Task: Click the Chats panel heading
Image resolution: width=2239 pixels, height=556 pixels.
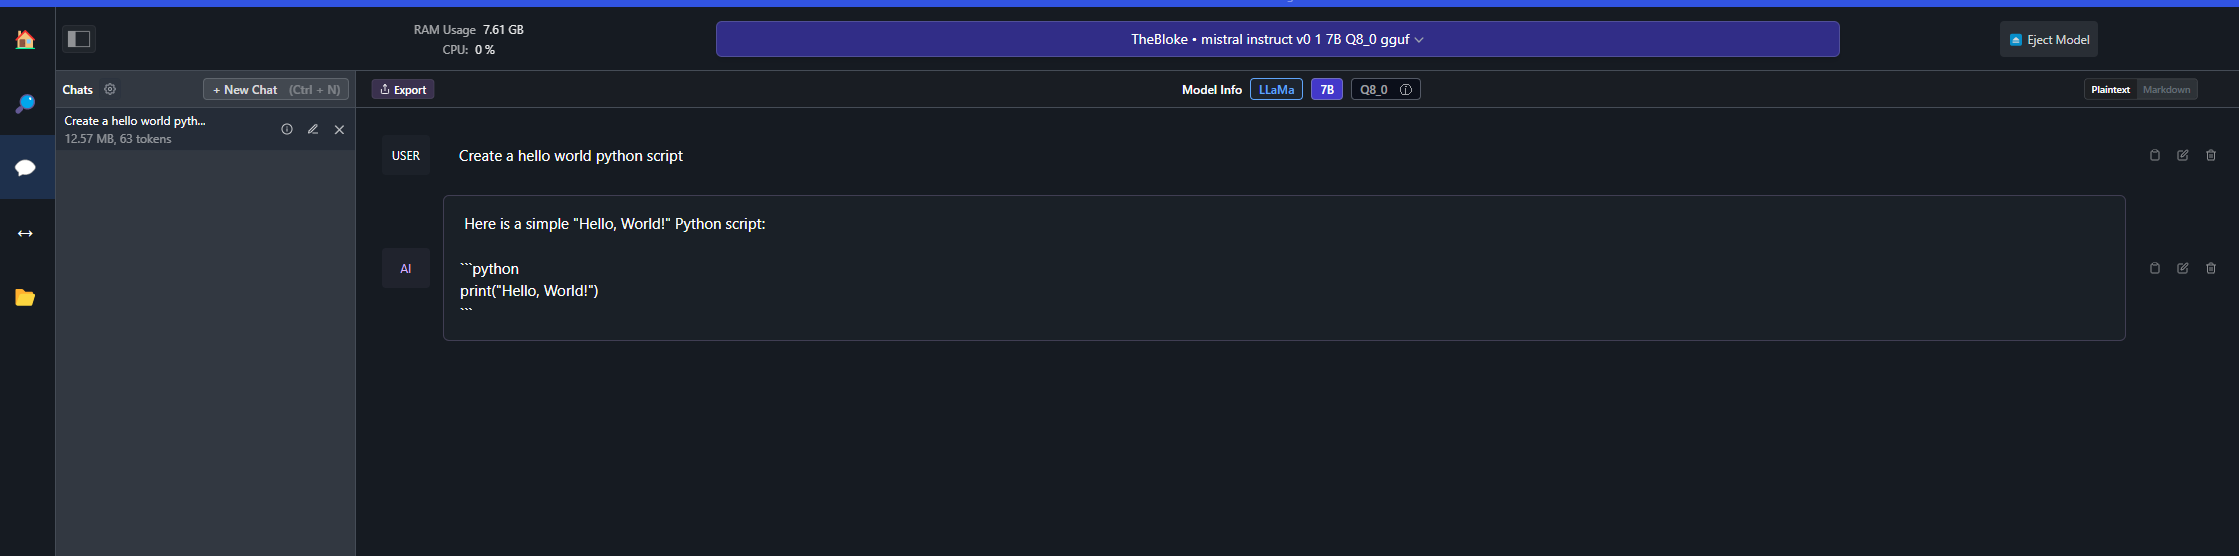Action: click(x=78, y=90)
